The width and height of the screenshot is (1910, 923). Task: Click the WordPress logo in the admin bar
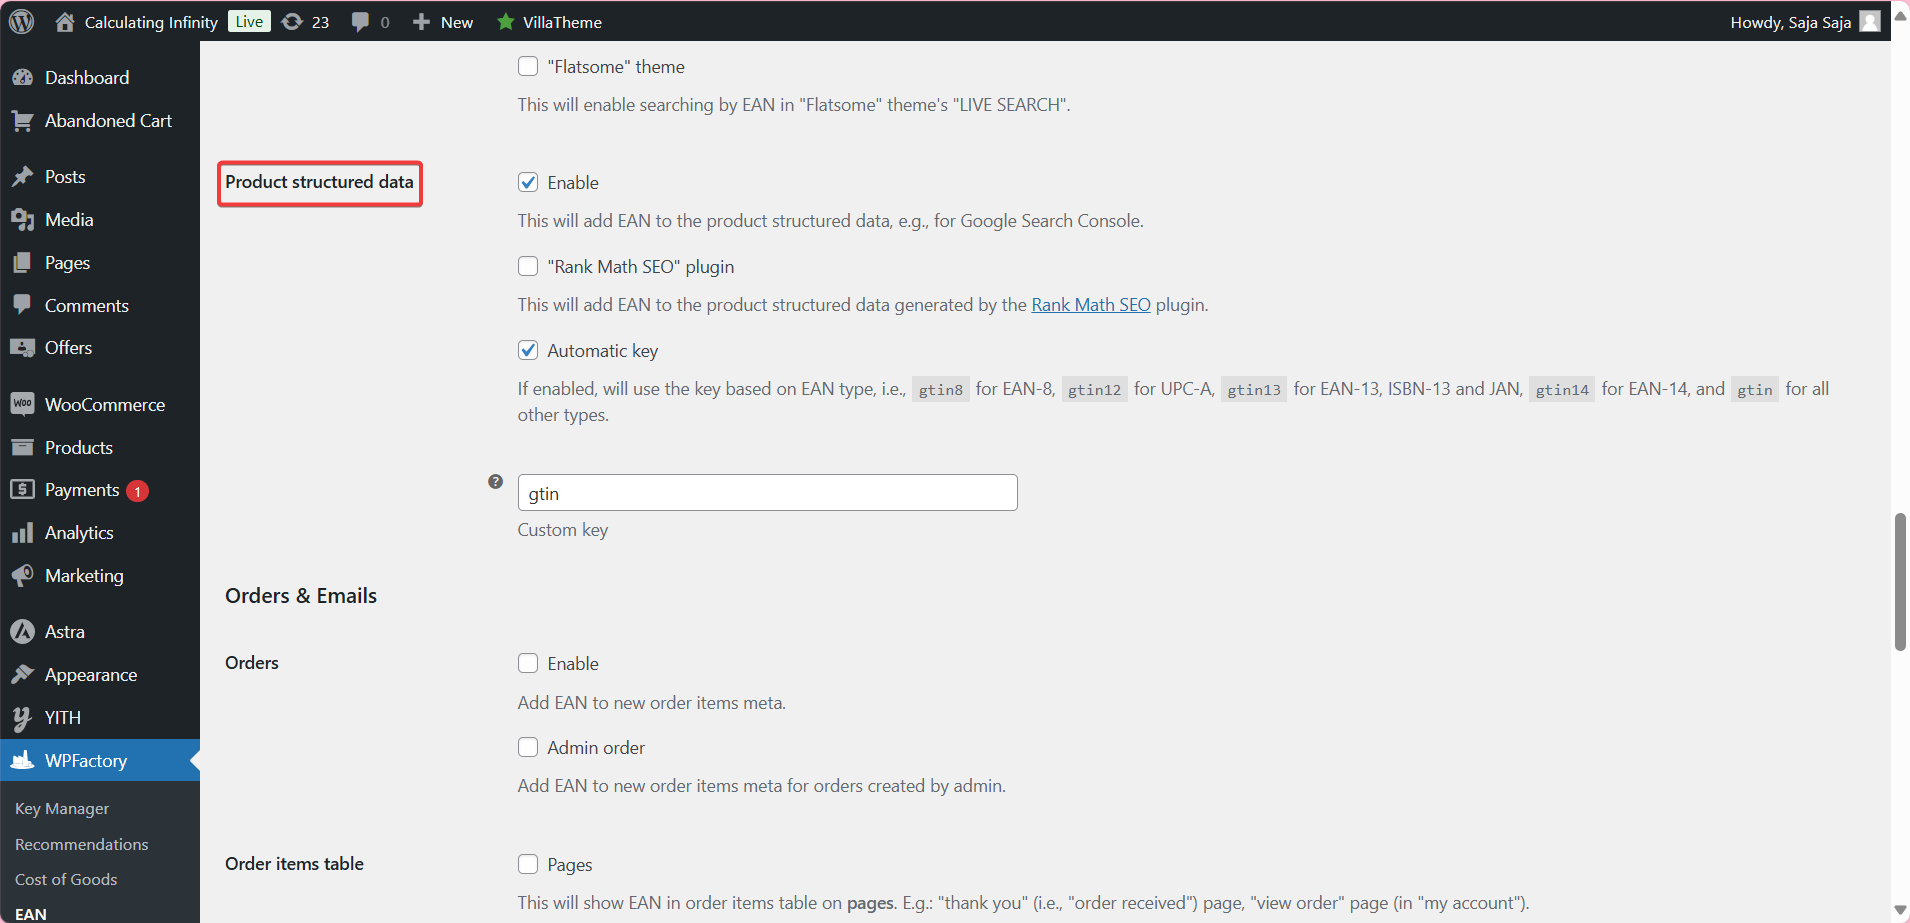(21, 21)
